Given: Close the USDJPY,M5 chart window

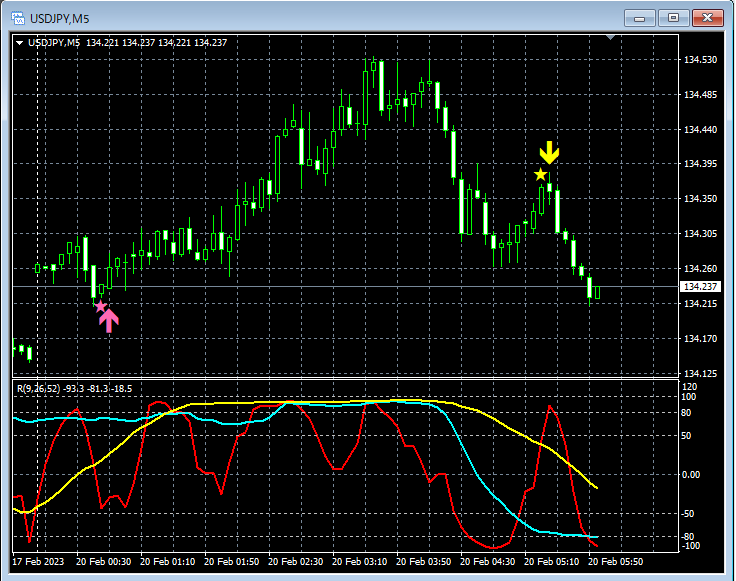Looking at the screenshot, I should [x=708, y=18].
